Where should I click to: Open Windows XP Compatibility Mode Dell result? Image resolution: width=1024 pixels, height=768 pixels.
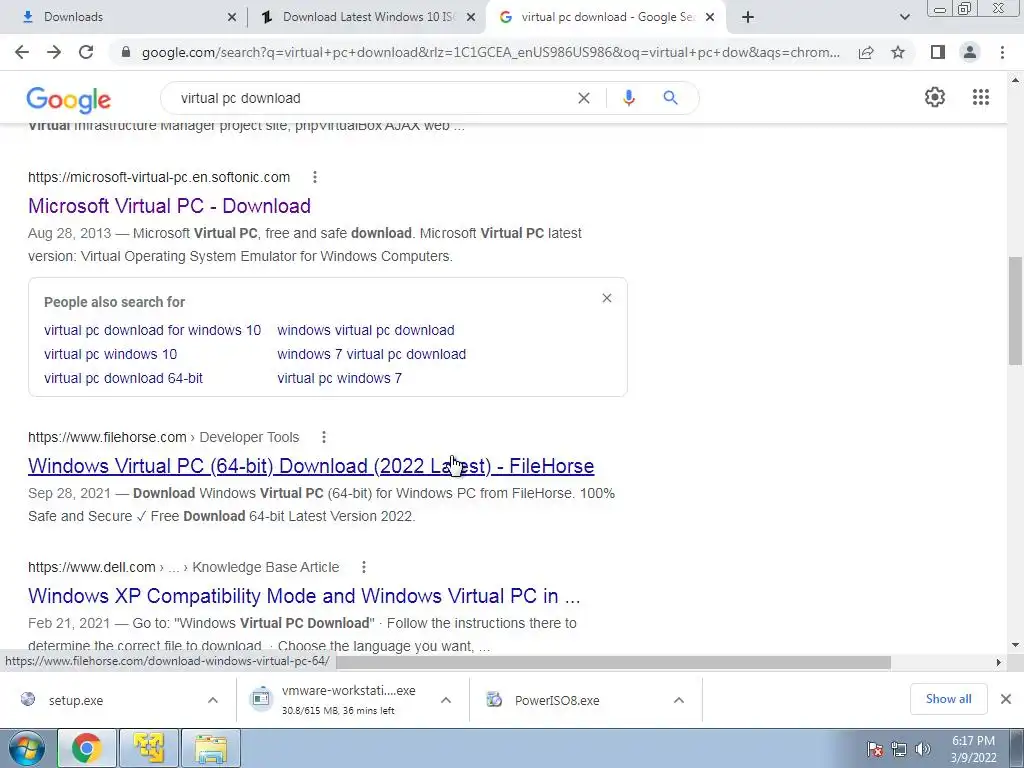click(304, 596)
